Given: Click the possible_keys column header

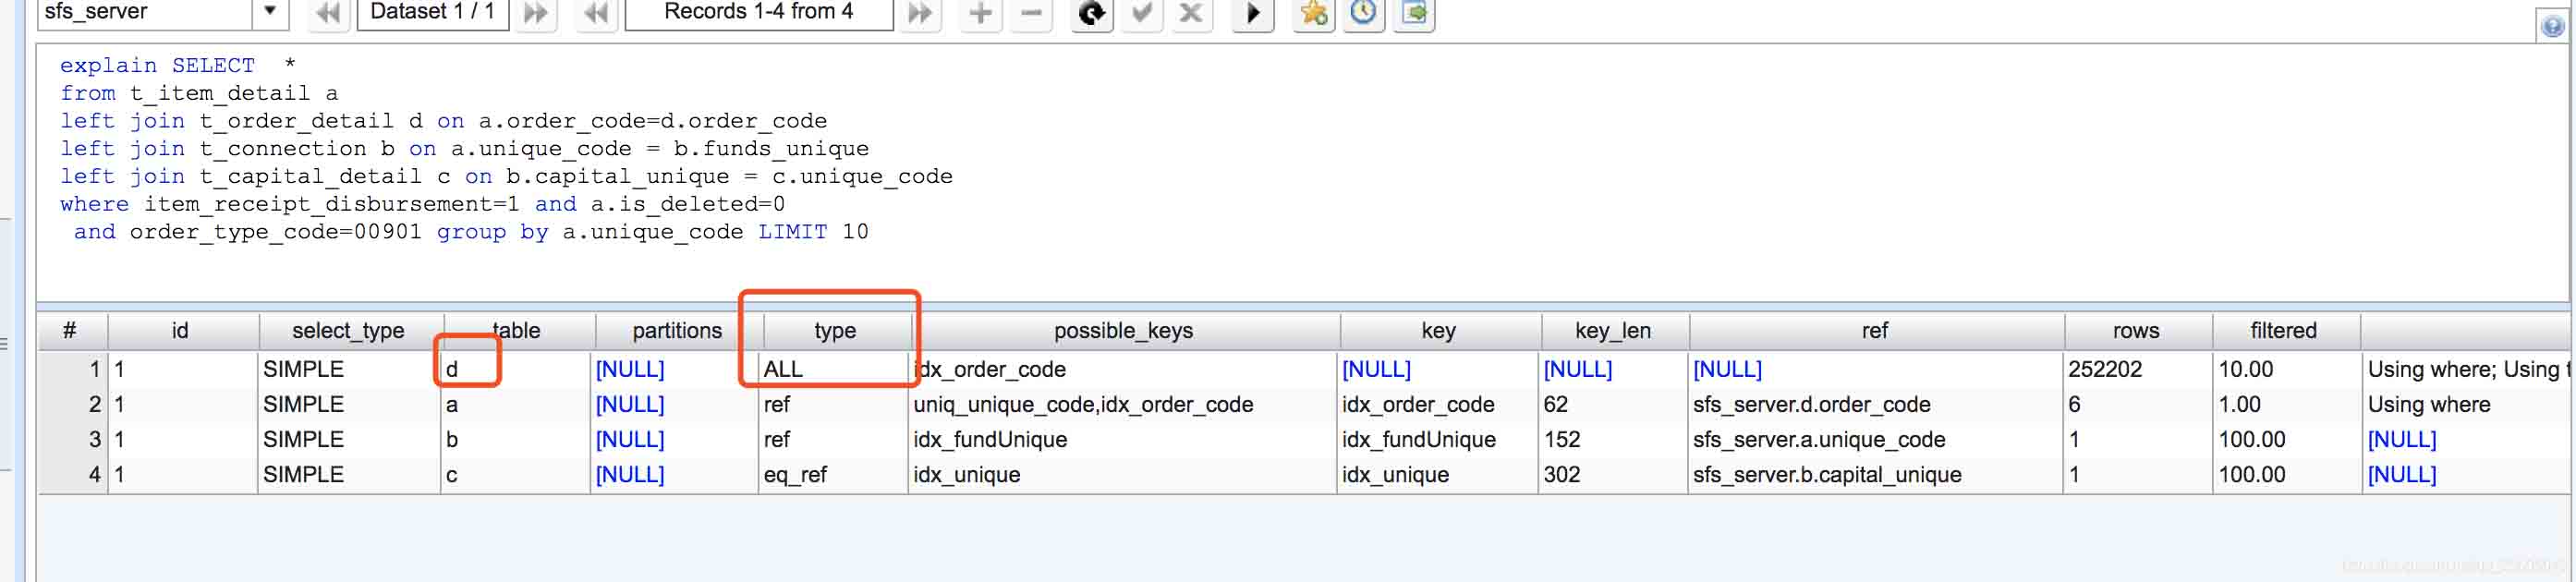Looking at the screenshot, I should 1122,331.
